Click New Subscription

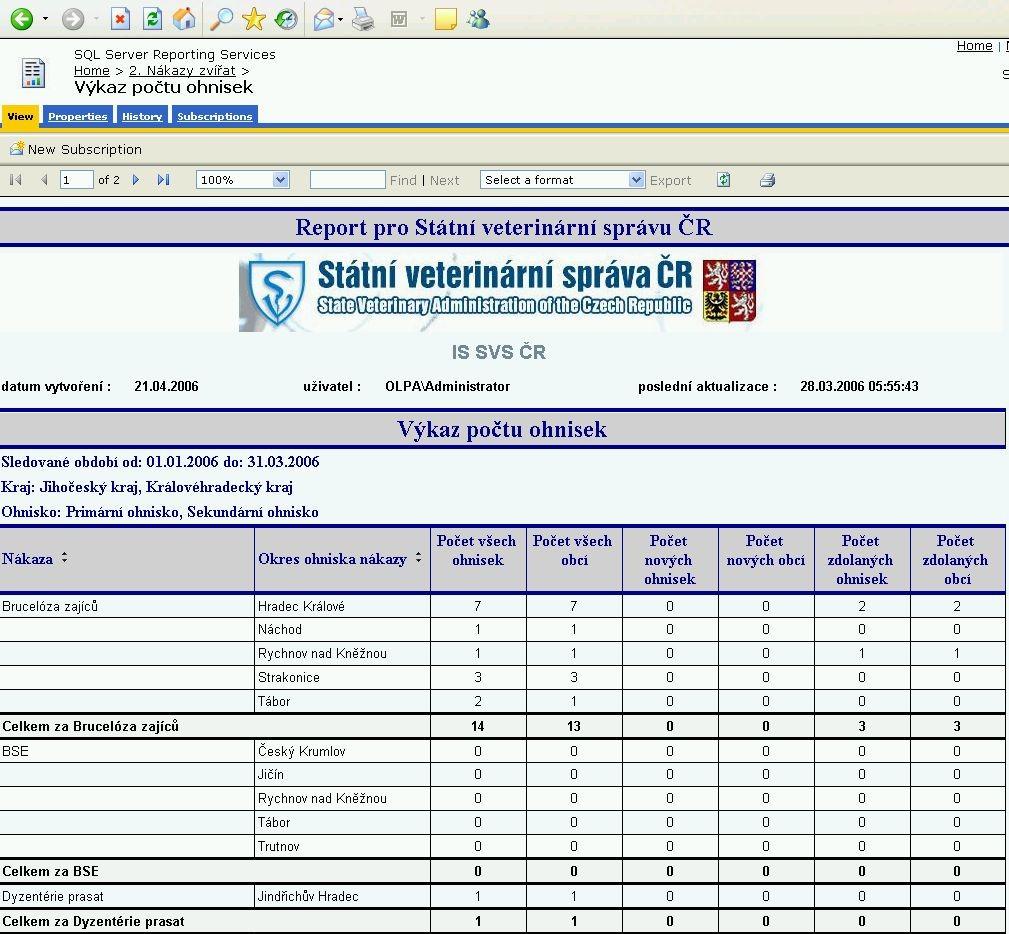[75, 149]
